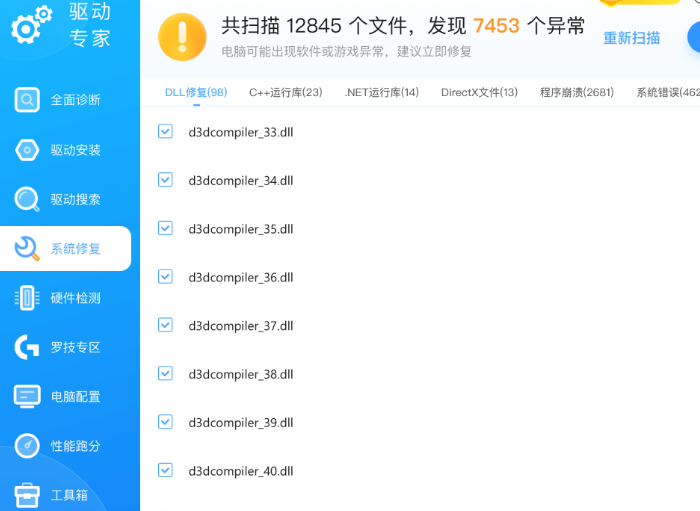Deselect d3dcompiler_38.dll checkbox
700x511 pixels.
165,373
